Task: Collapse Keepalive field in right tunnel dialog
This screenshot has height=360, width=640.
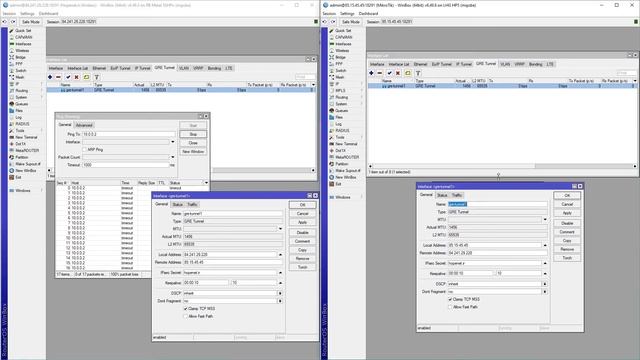Action: tap(545, 274)
